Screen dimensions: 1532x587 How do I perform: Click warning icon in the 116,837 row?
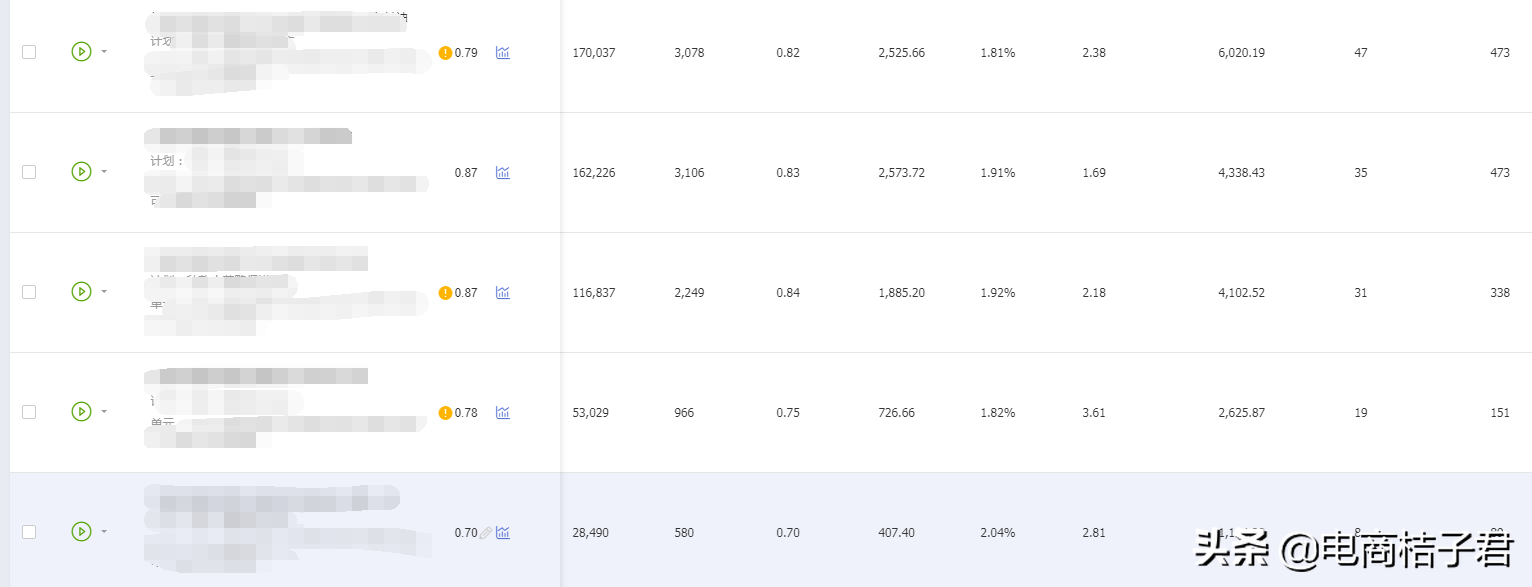click(445, 293)
